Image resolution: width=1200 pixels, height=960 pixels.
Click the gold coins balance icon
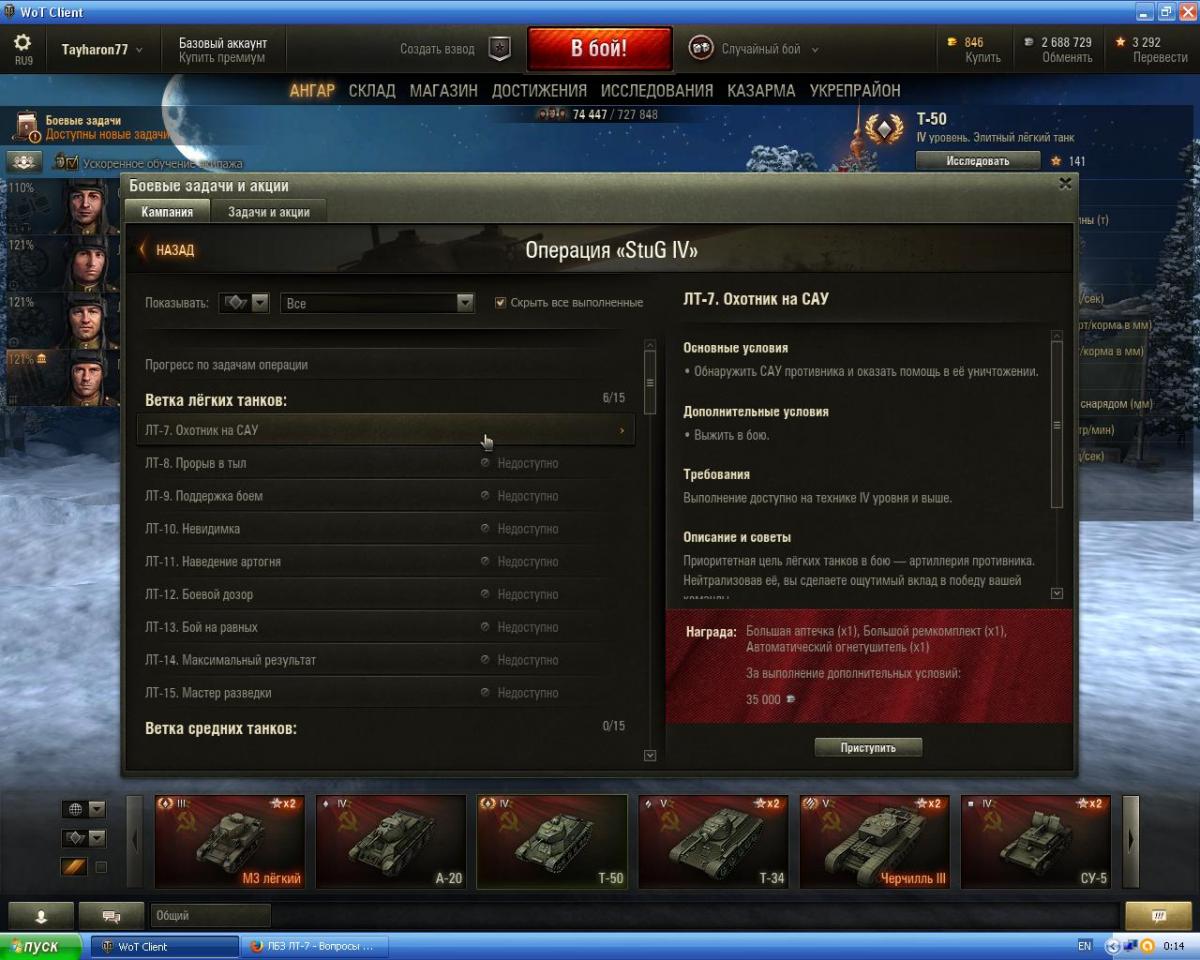coord(952,42)
